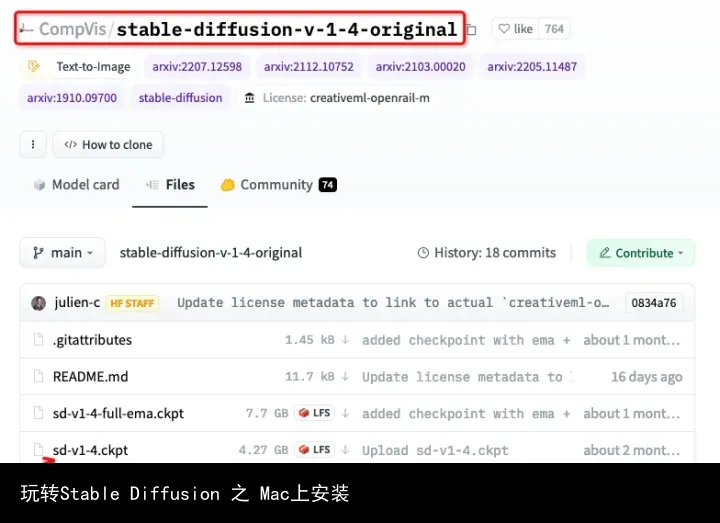Expand the Contribute dropdown
720x523 pixels.
pyautogui.click(x=641, y=253)
